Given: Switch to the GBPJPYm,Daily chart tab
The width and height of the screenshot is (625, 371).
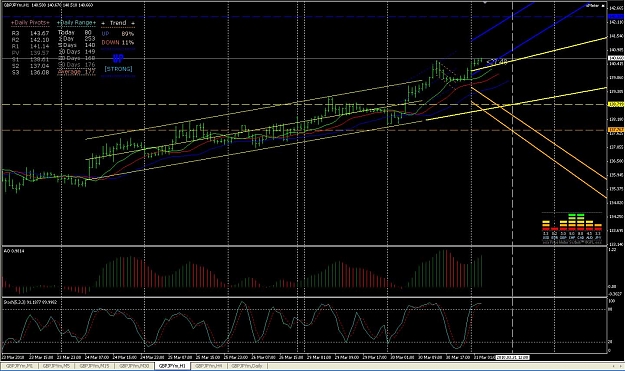Looking at the screenshot, I should tap(247, 366).
